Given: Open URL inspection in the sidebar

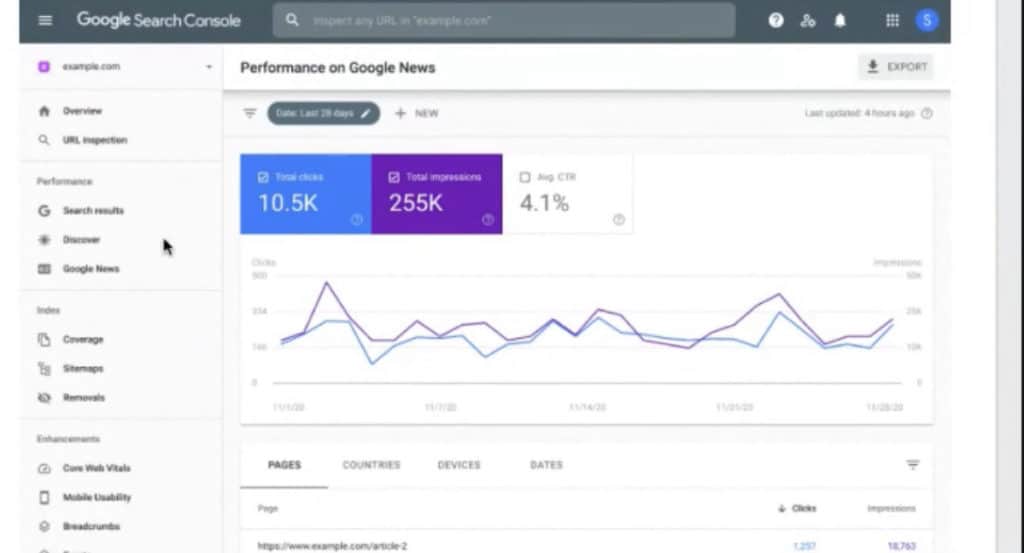Looking at the screenshot, I should 95,140.
